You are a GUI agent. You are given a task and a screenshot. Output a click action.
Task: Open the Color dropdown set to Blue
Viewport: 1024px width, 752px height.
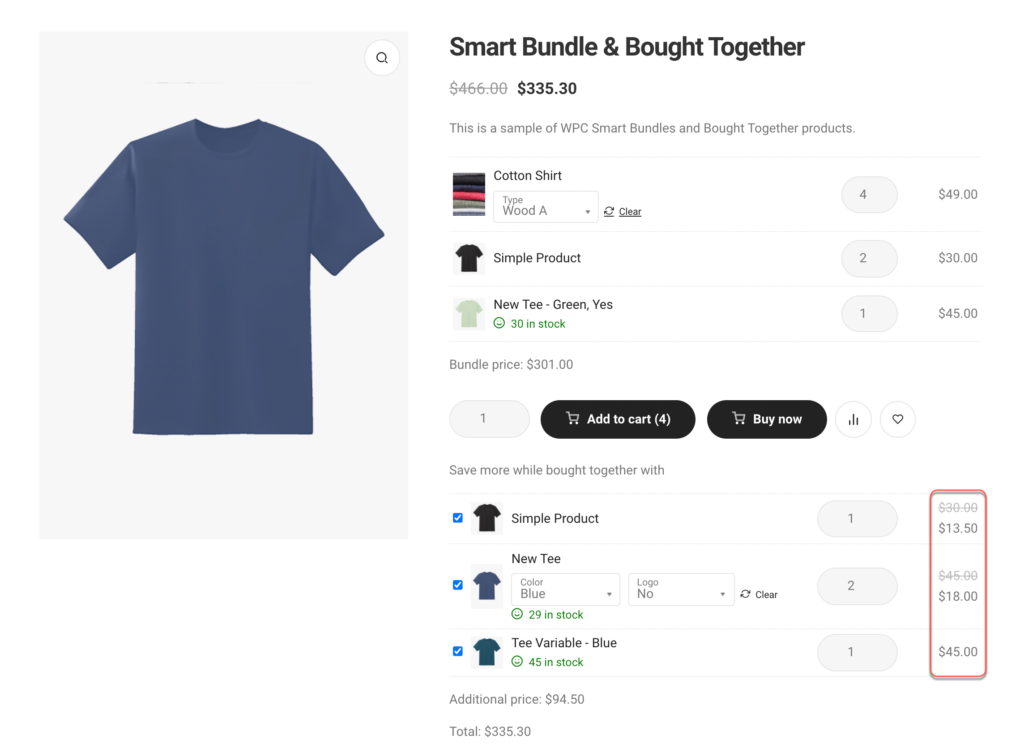click(565, 590)
